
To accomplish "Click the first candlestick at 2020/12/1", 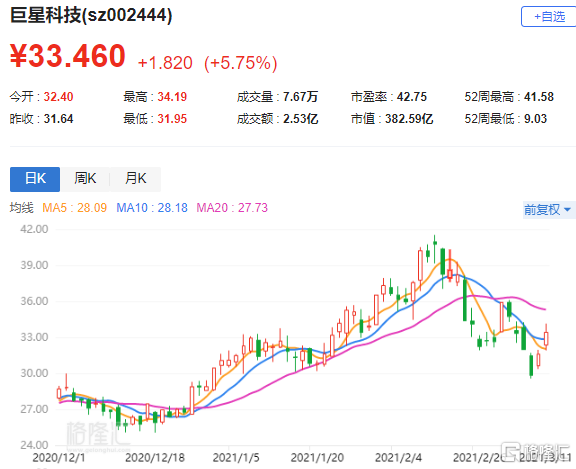I will 59,393.
